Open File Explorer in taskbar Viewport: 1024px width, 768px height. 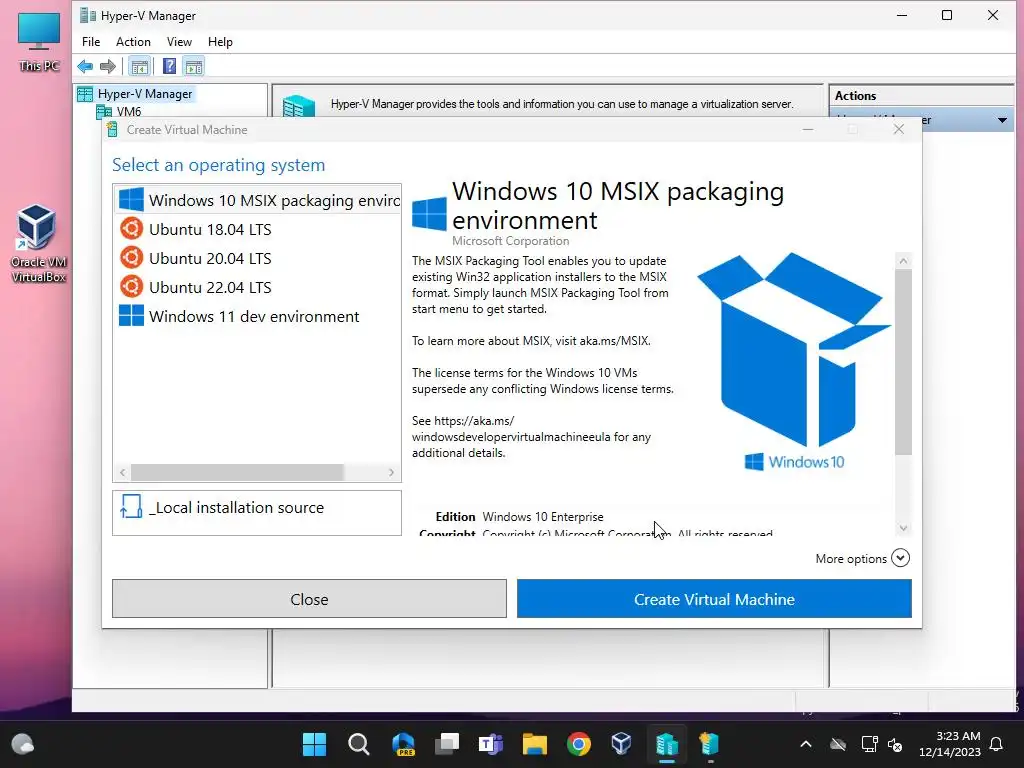534,744
